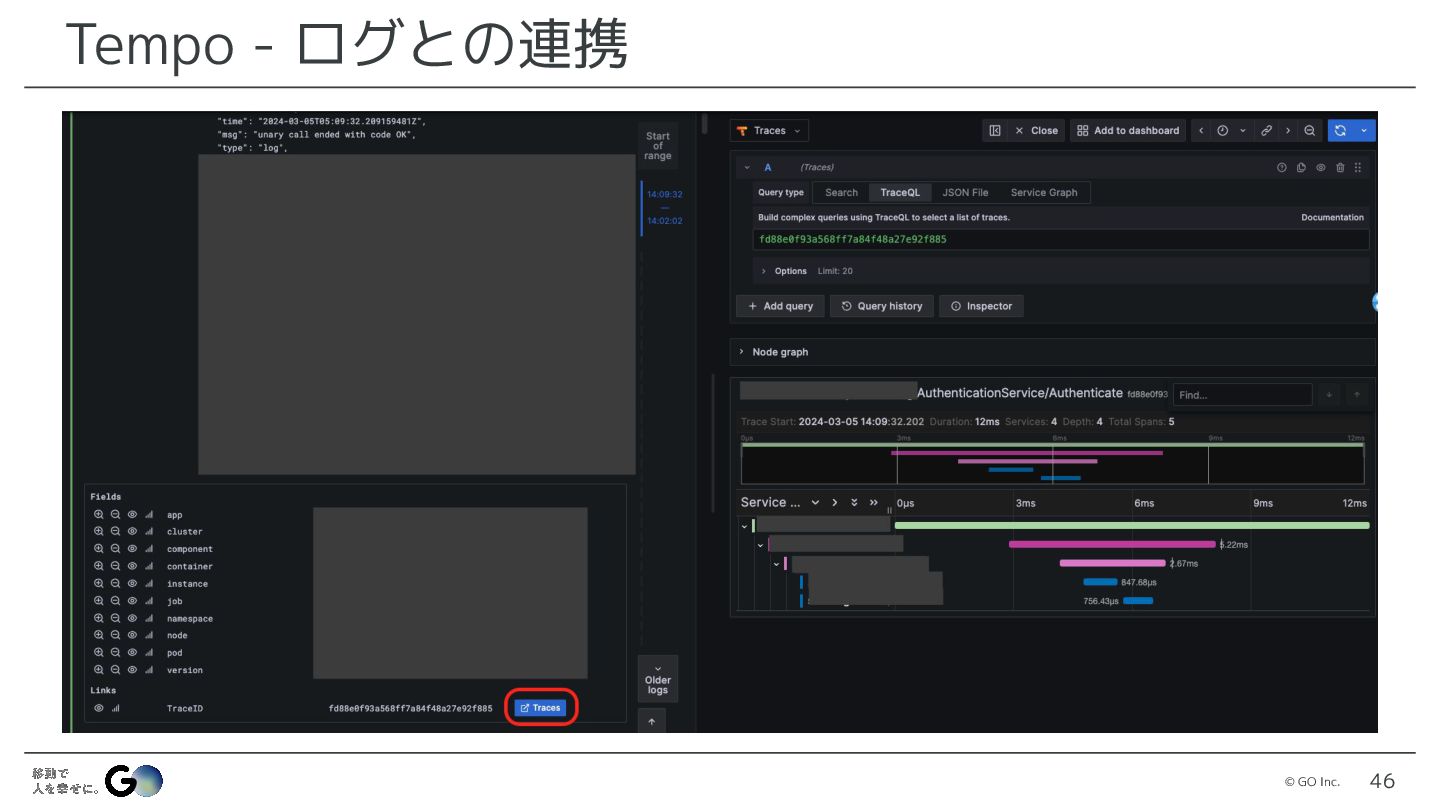Duplicate query A using the copy icon
This screenshot has width=1440, height=810.
(x=1301, y=168)
